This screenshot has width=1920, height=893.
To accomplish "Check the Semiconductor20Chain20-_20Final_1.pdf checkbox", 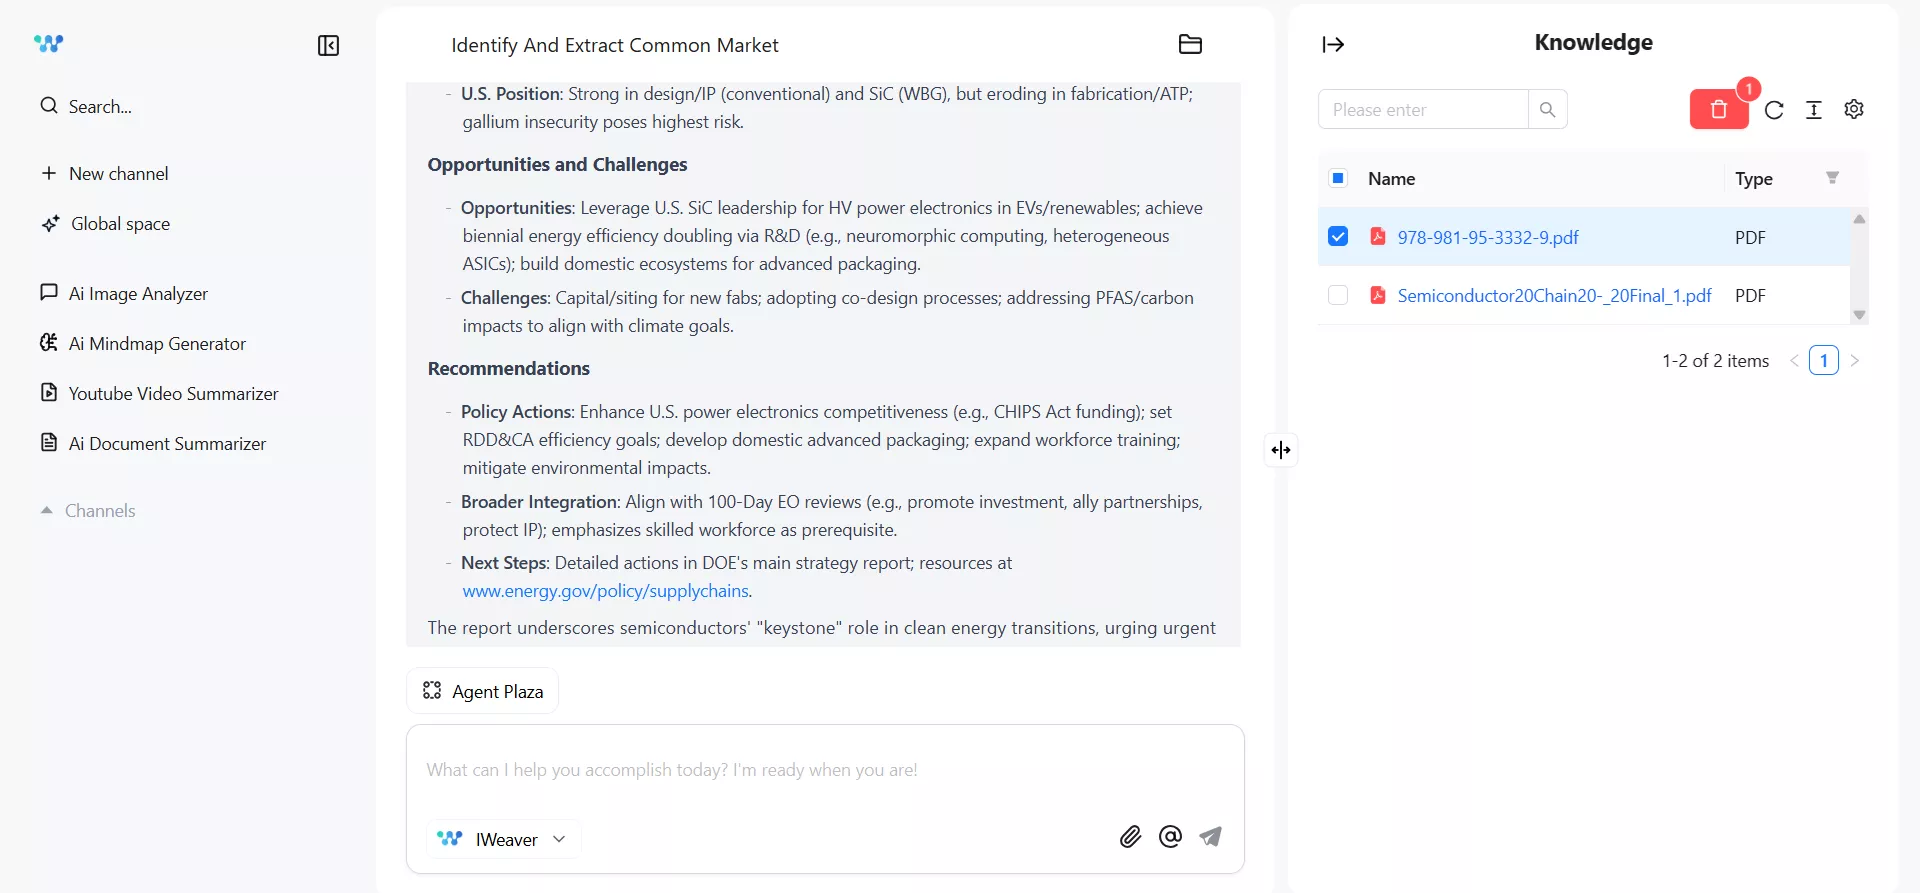I will 1338,295.
